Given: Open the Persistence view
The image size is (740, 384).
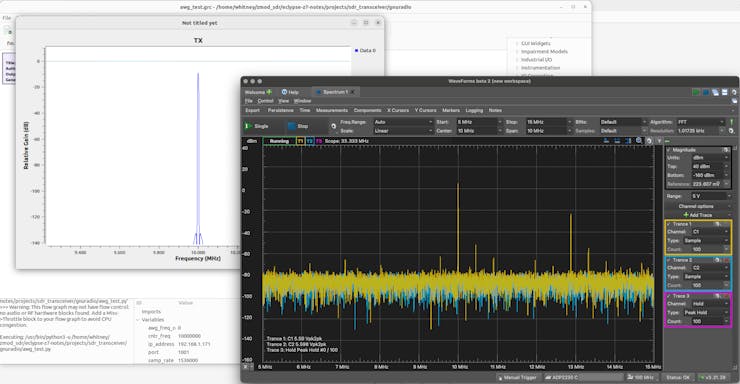Looking at the screenshot, I should tap(280, 110).
